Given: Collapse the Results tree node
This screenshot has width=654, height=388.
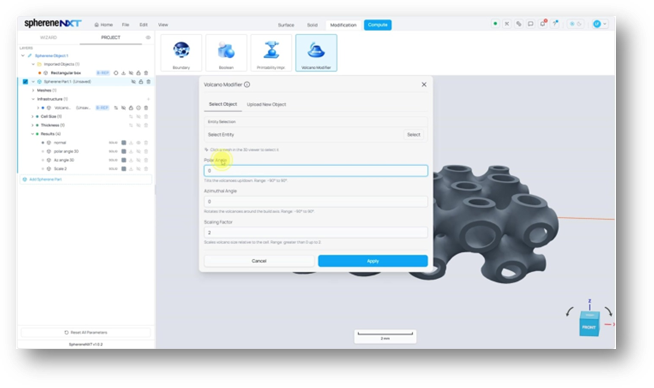Looking at the screenshot, I should [x=33, y=134].
